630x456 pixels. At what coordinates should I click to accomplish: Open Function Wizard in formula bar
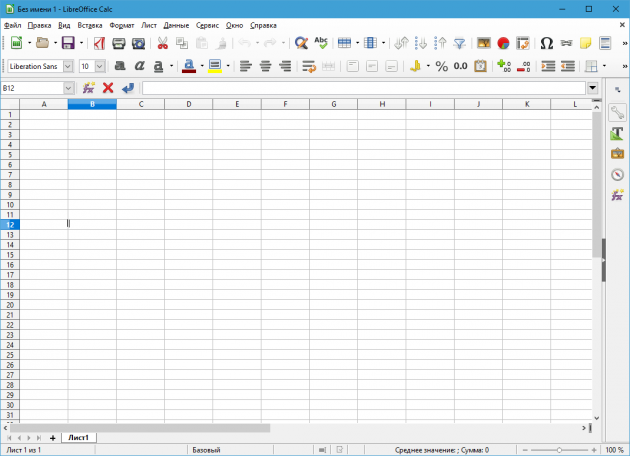88,88
